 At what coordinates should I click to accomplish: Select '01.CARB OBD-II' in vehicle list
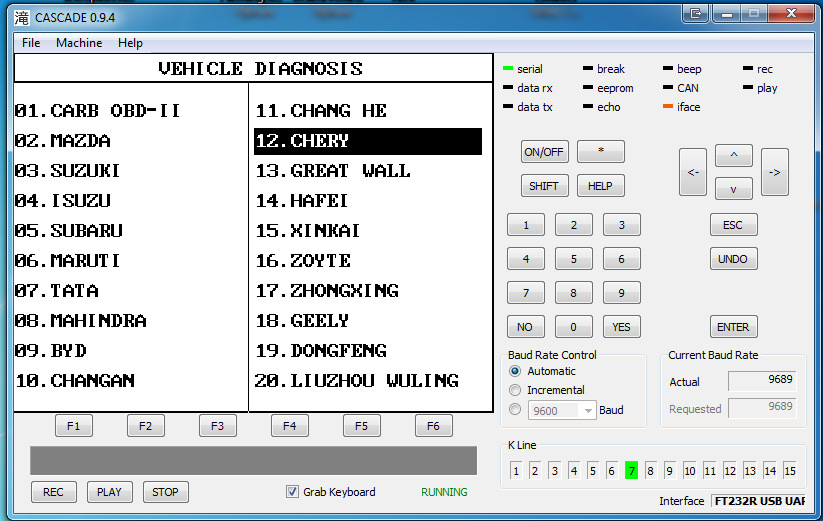pos(98,111)
